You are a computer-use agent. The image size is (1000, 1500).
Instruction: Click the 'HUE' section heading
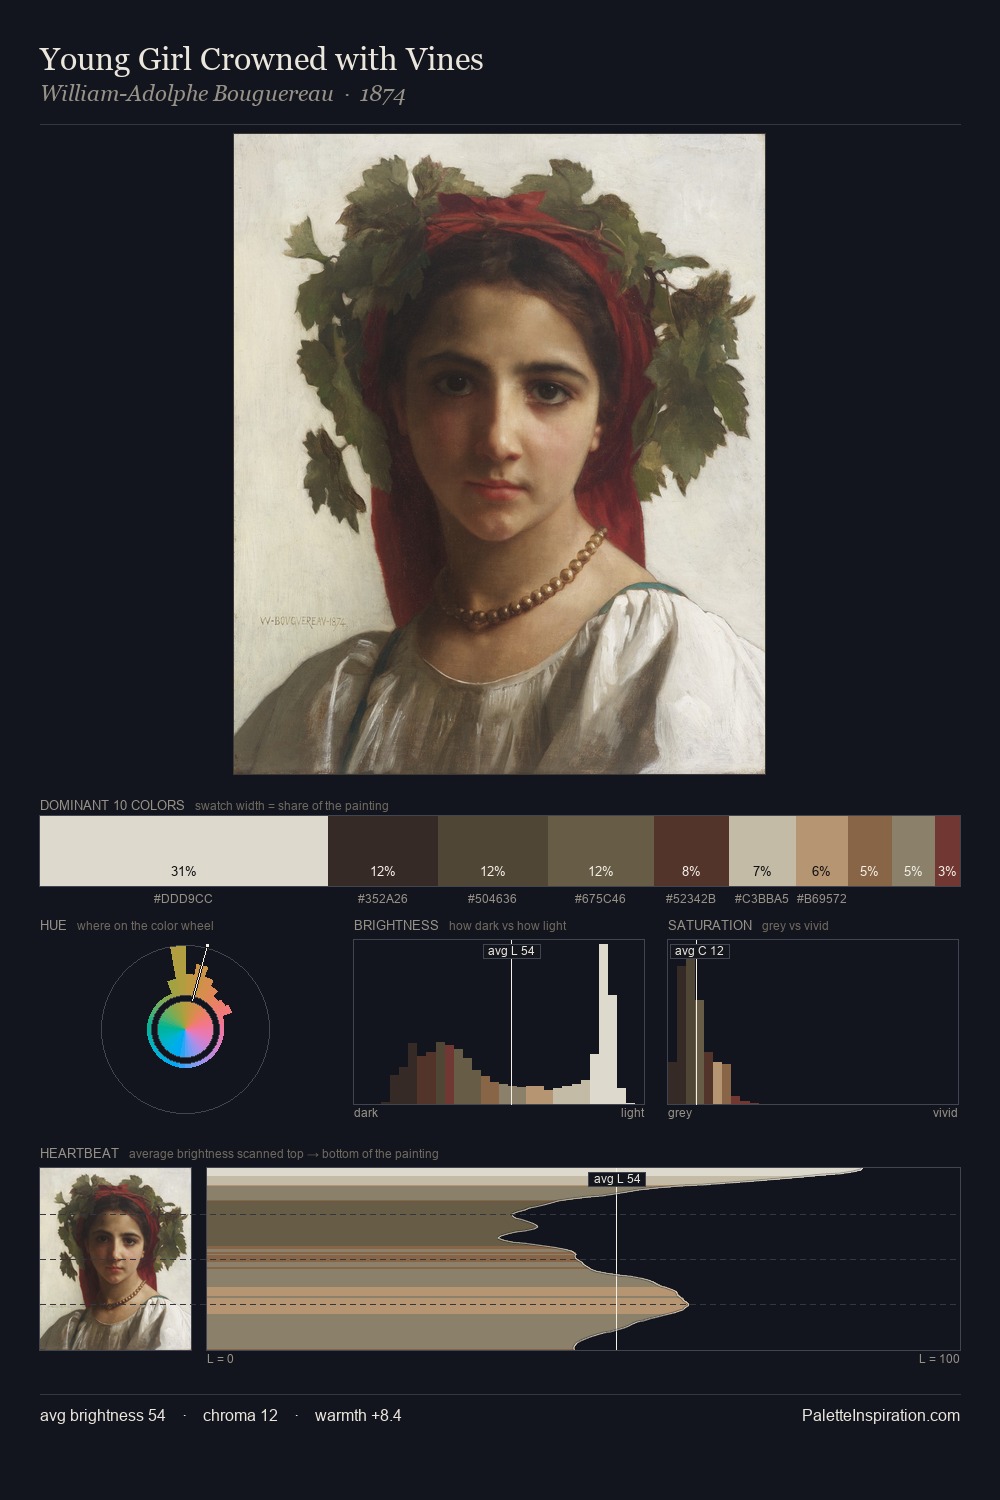53,925
